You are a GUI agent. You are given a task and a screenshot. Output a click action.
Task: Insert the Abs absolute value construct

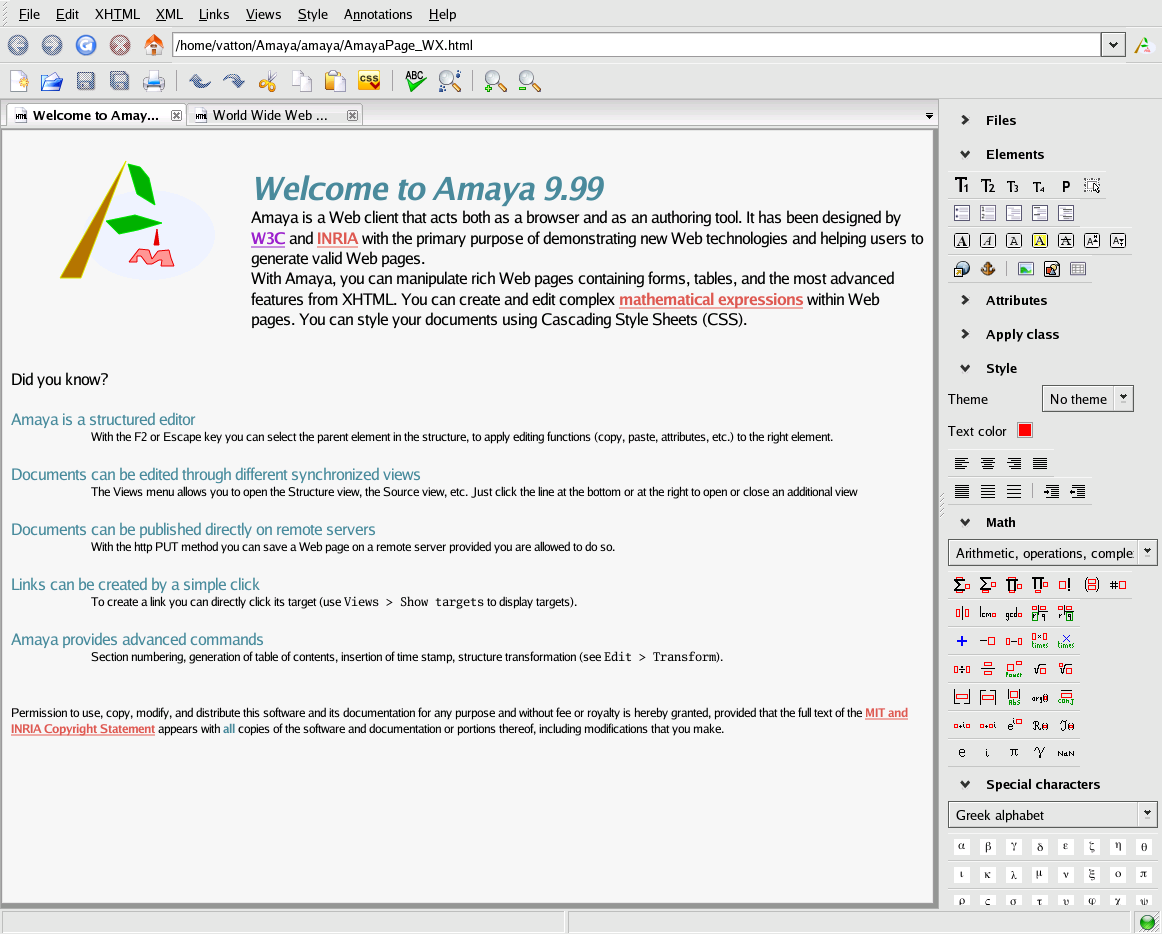1013,698
